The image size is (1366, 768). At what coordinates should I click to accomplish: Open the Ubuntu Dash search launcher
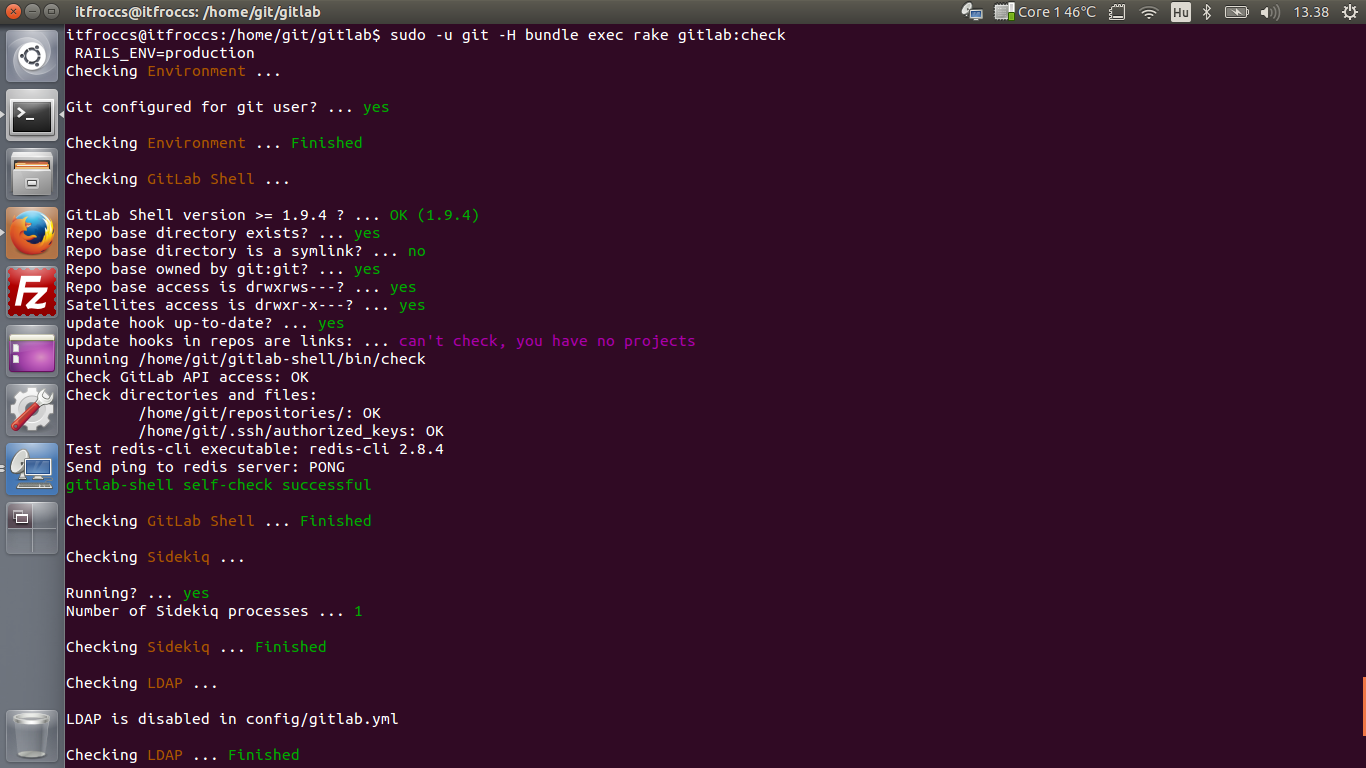32,56
